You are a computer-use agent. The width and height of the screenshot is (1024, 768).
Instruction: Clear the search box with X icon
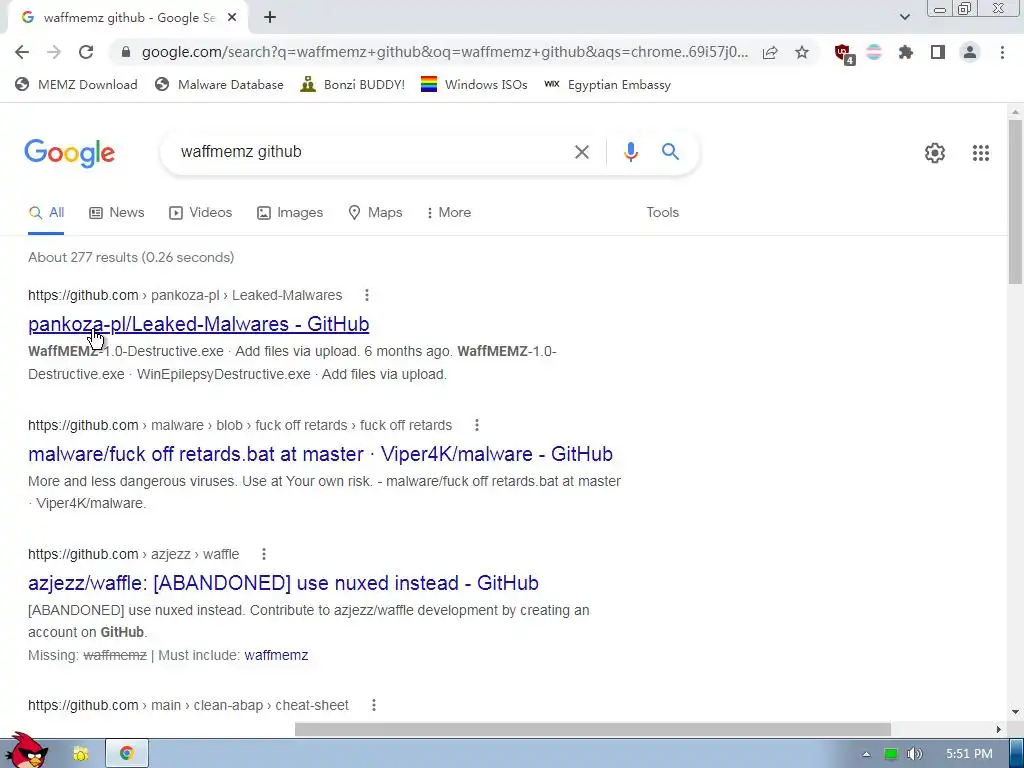tap(581, 152)
